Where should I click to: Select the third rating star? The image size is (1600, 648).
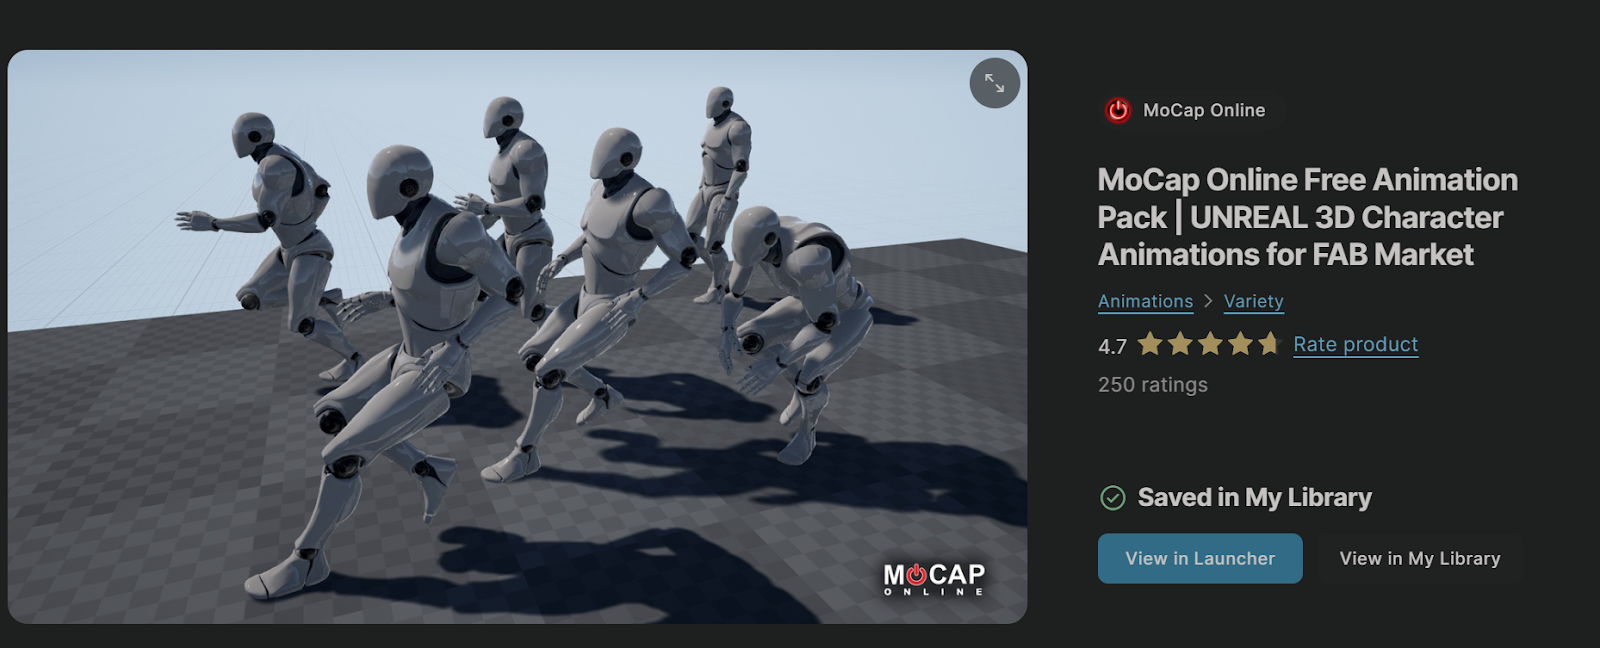tap(1210, 344)
